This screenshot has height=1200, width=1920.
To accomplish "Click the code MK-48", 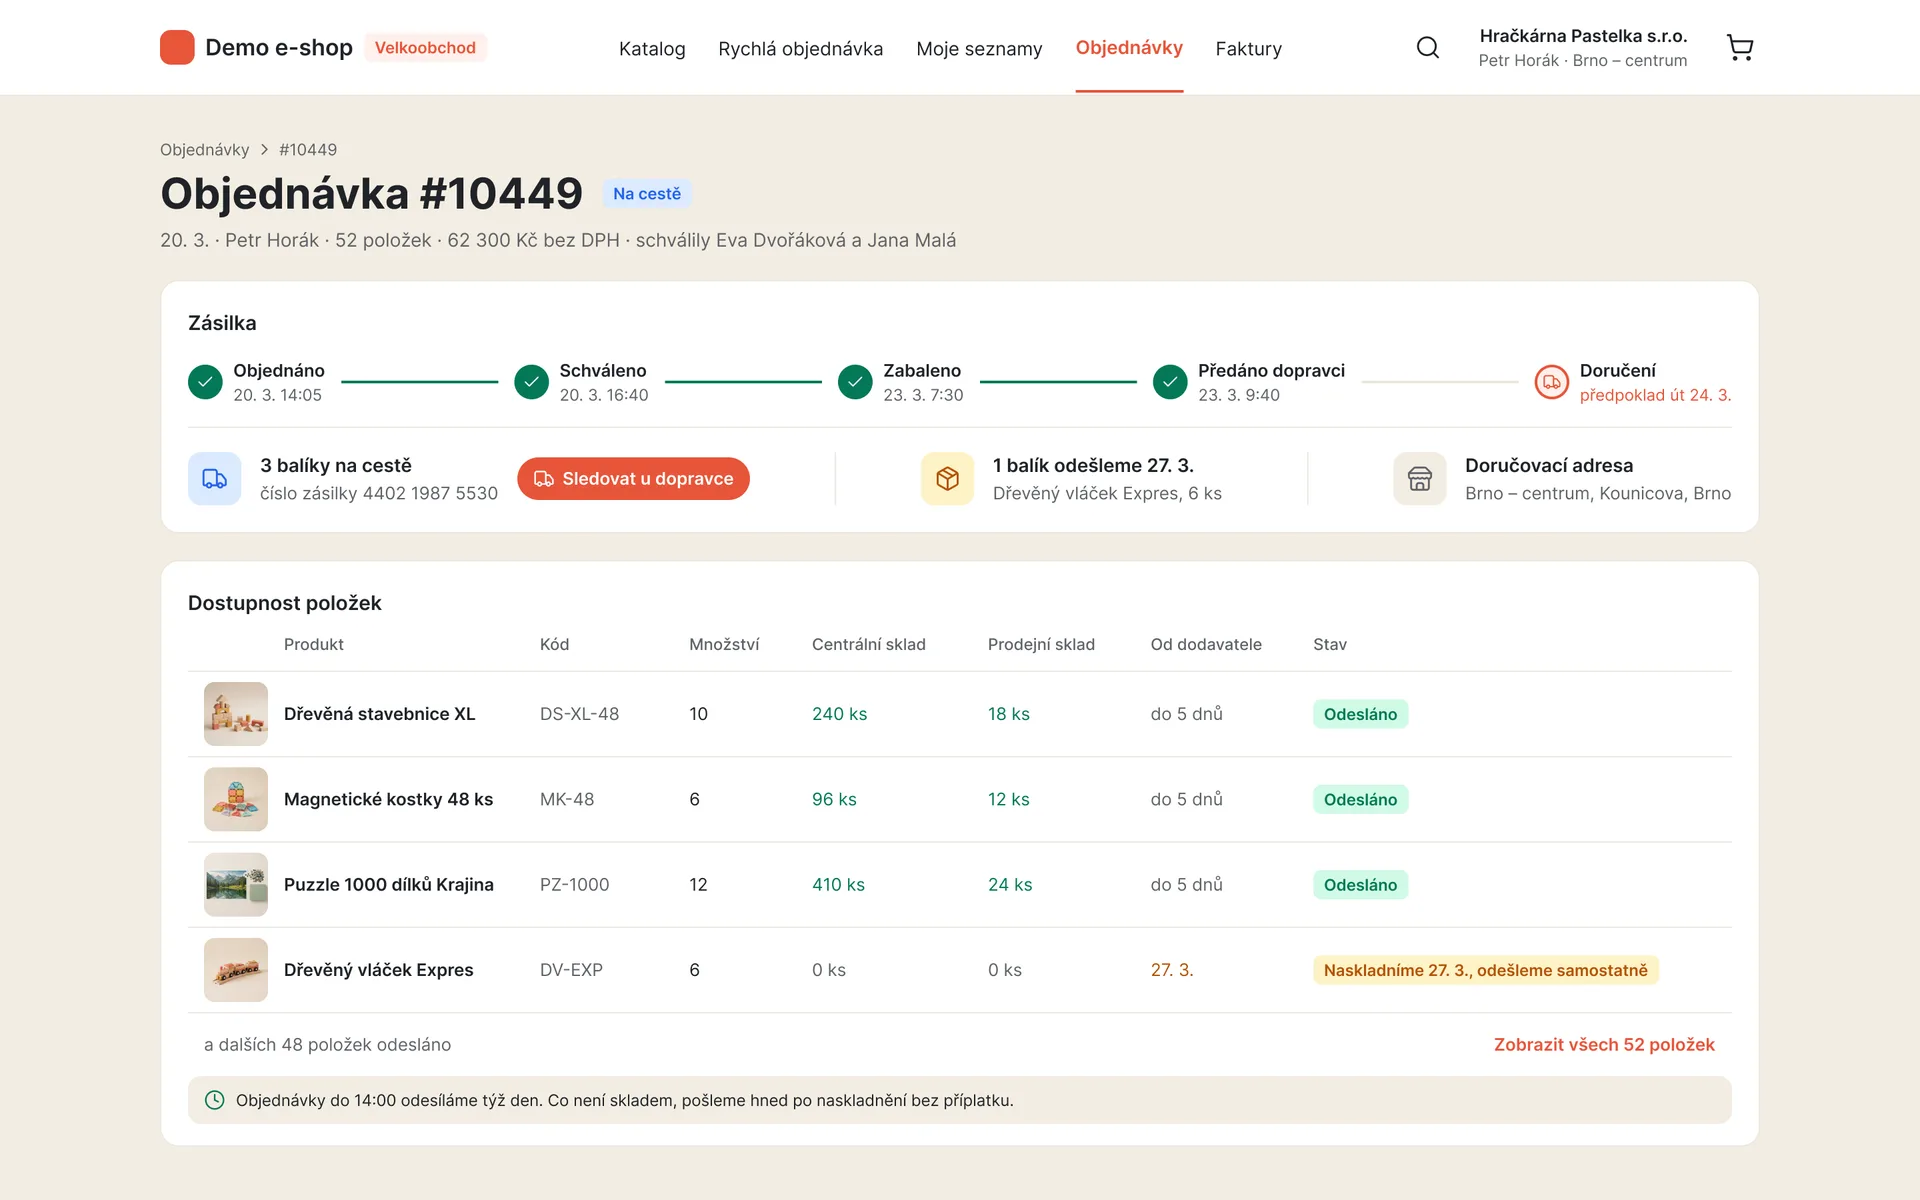I will click(567, 799).
